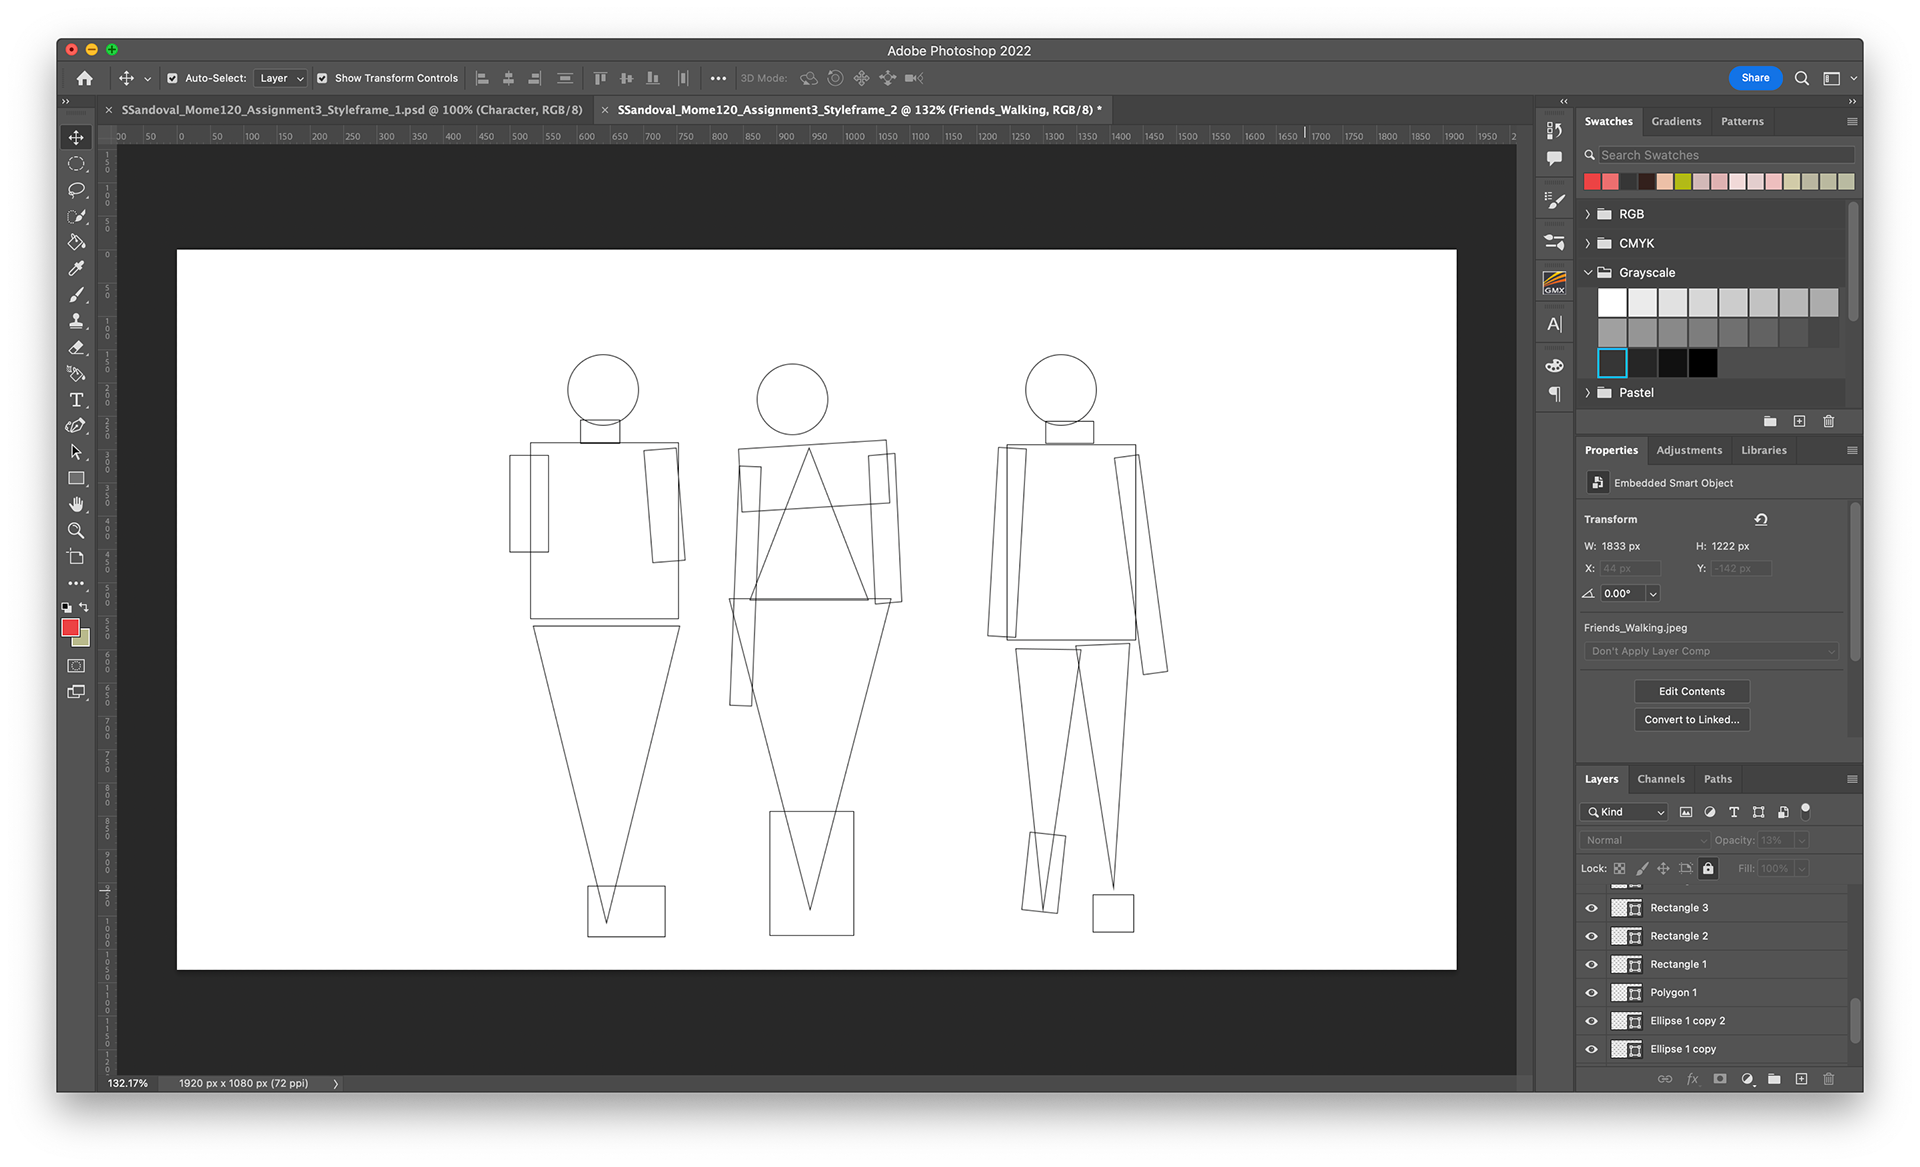Add a layer mask
This screenshot has width=1920, height=1167.
1720,1079
